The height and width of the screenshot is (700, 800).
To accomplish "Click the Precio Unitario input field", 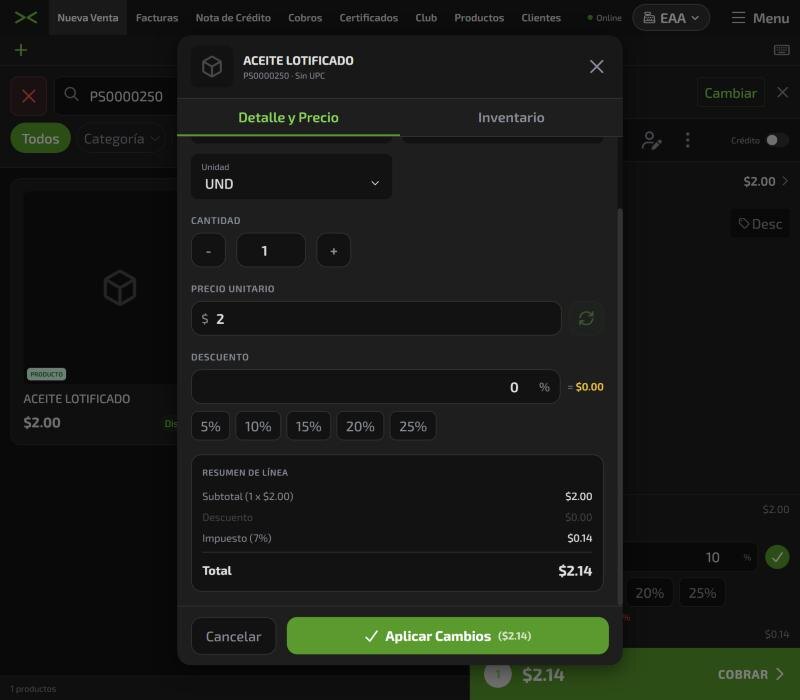I will tap(376, 318).
